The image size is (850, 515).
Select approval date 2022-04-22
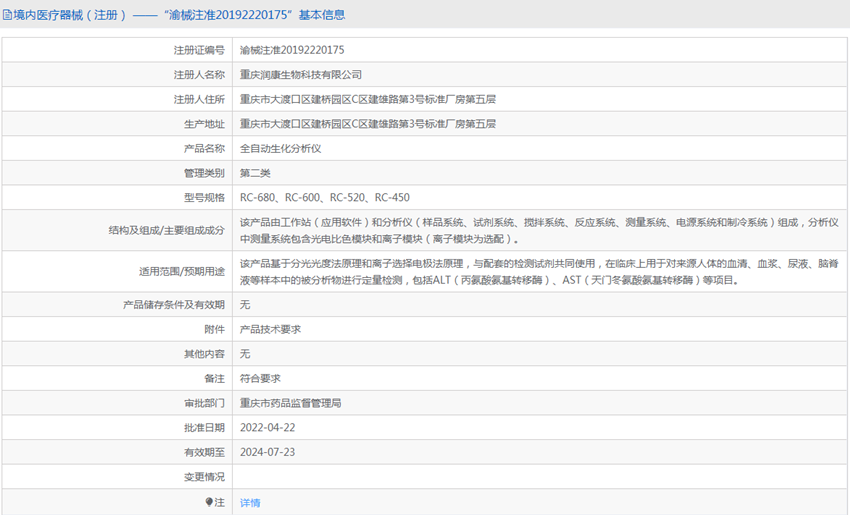coord(267,428)
